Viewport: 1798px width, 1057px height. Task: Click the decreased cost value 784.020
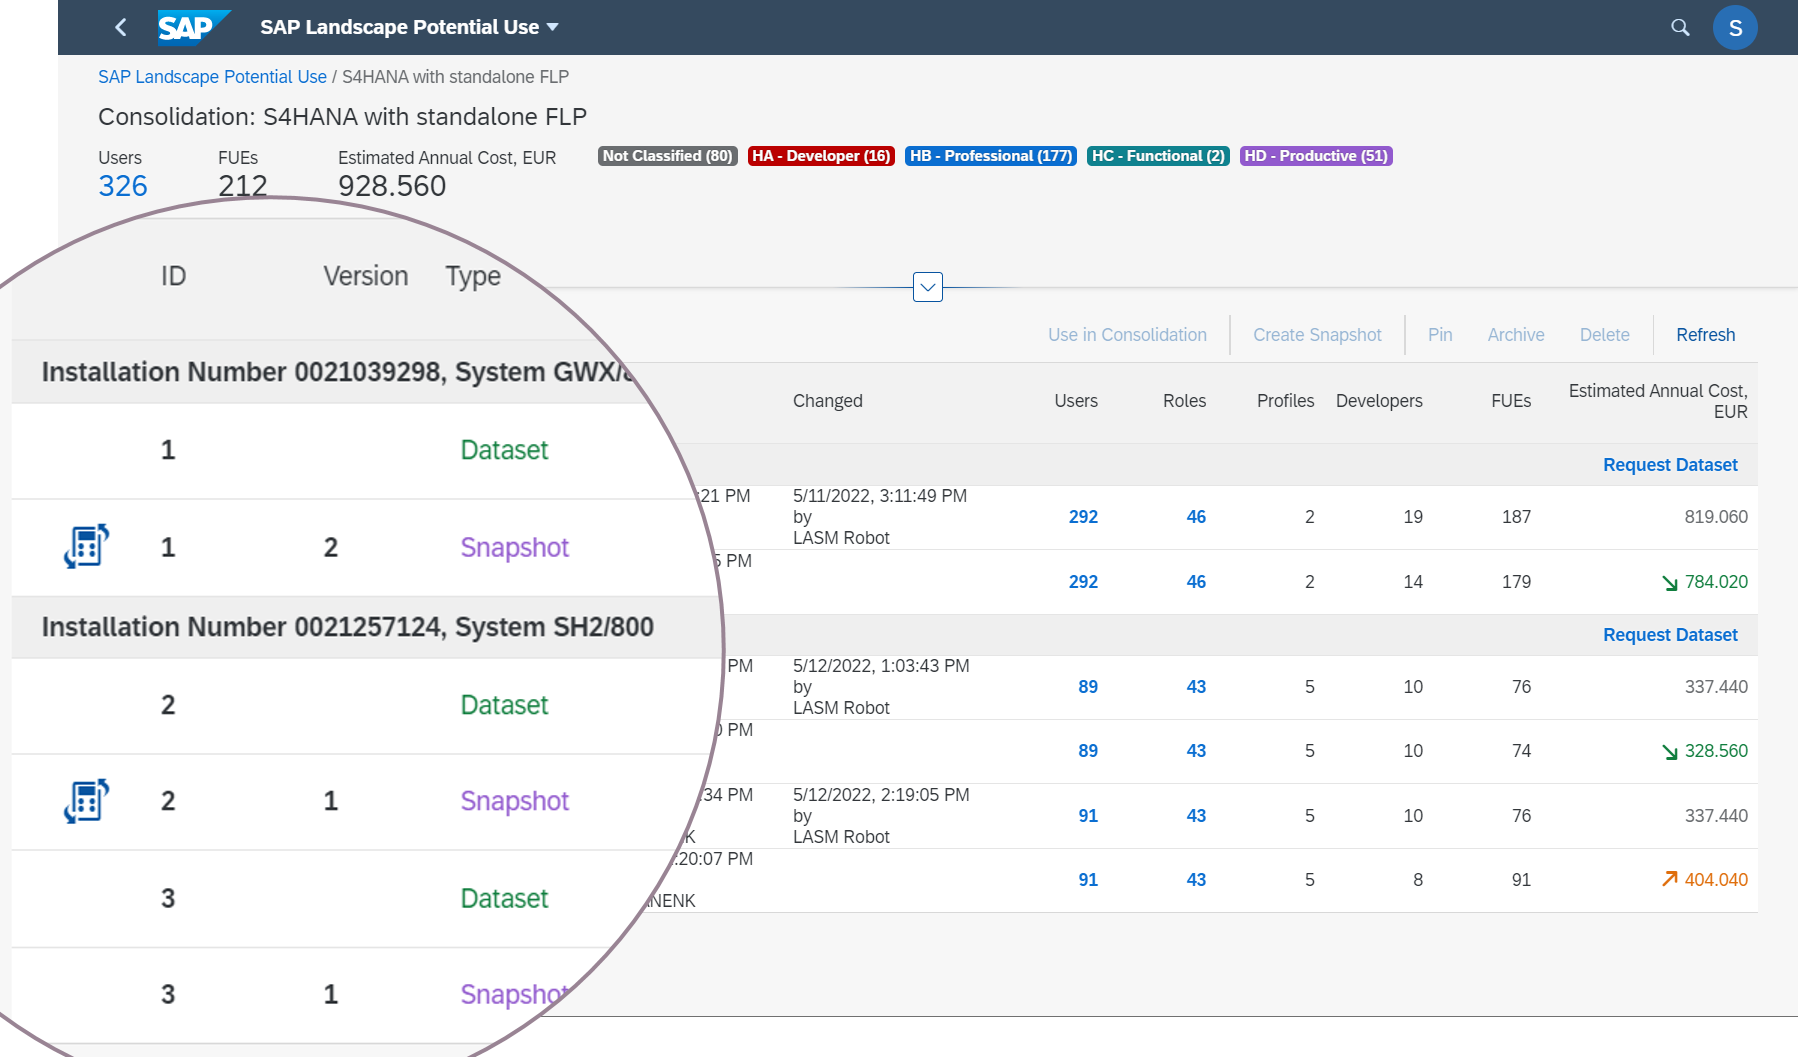(x=1716, y=582)
